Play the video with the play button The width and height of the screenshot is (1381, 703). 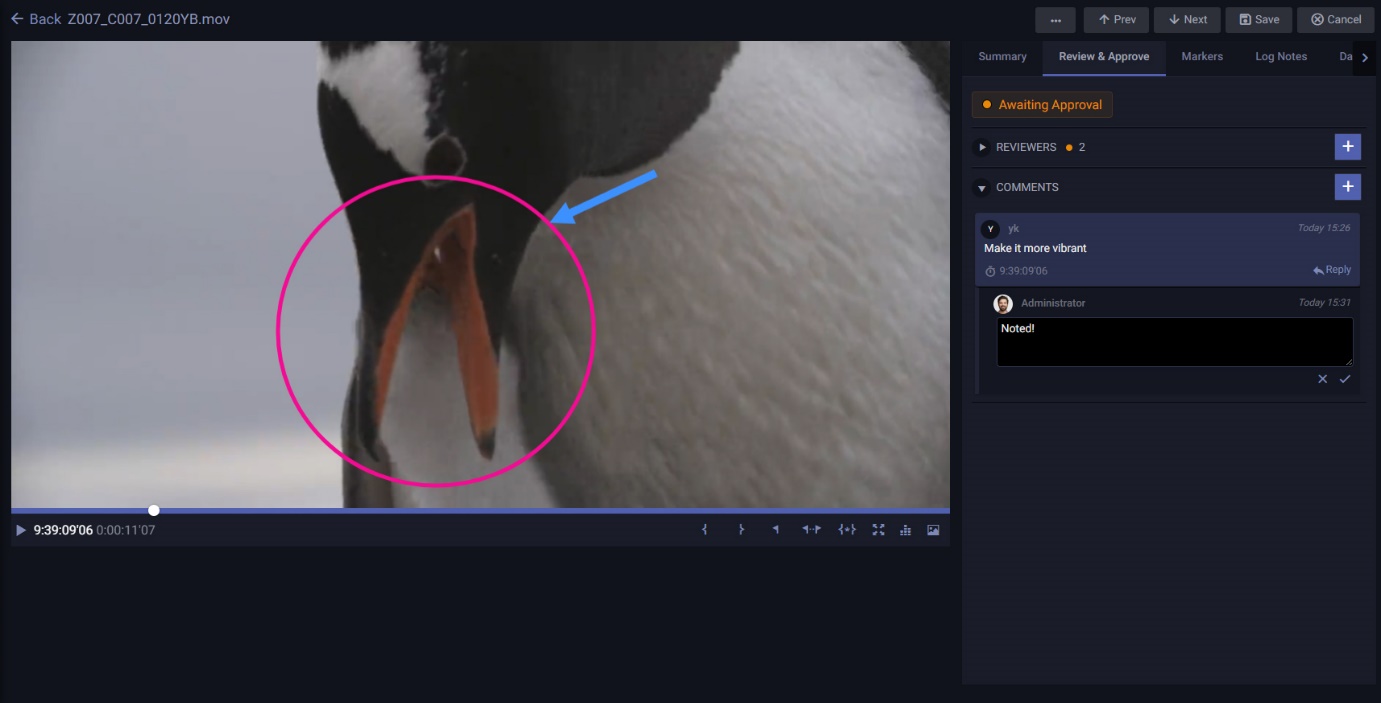tap(21, 530)
